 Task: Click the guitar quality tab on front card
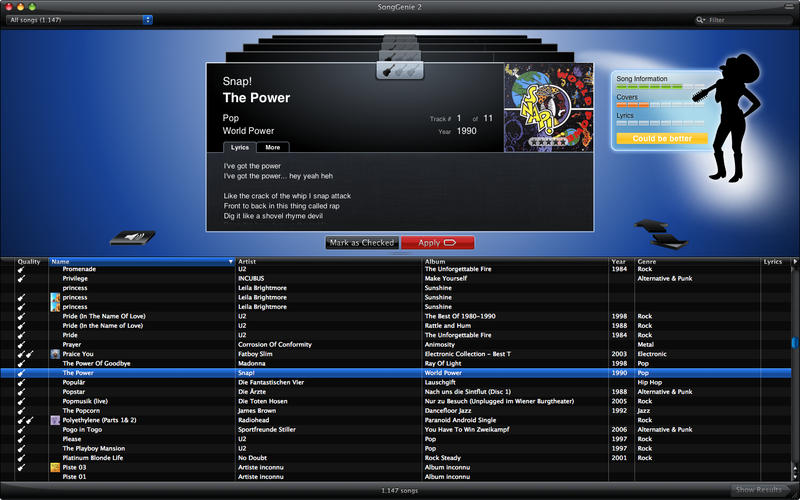400,71
